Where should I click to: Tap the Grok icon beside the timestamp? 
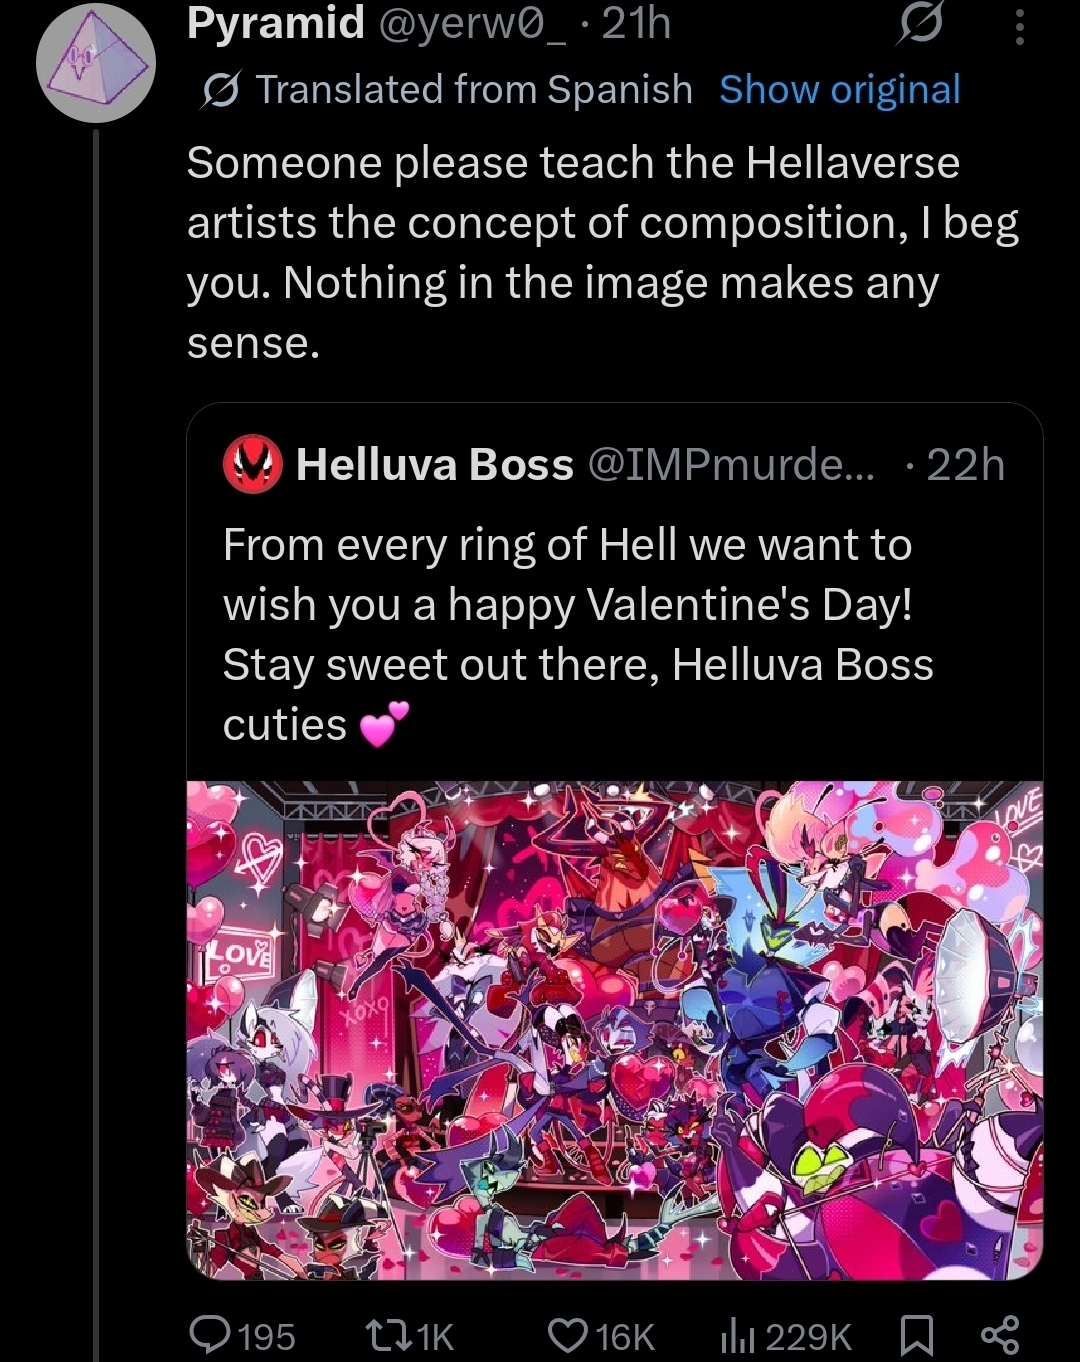point(919,24)
